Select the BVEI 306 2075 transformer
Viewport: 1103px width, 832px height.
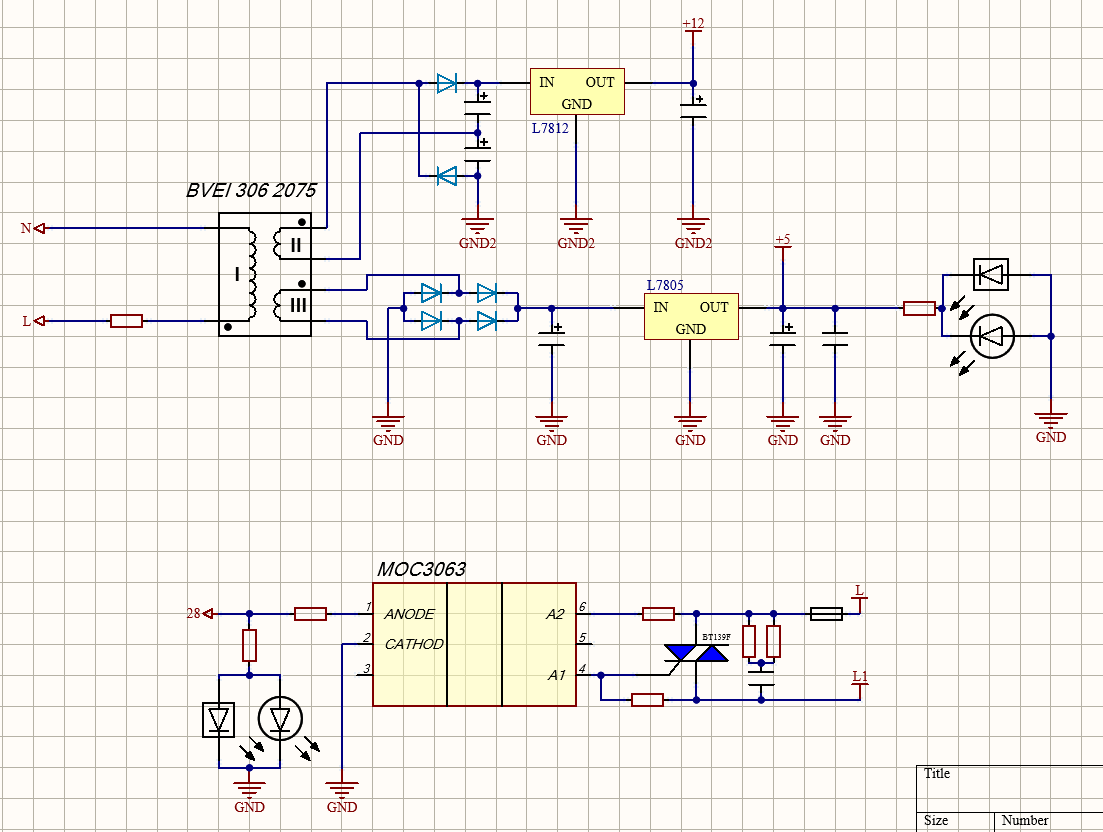coord(265,275)
